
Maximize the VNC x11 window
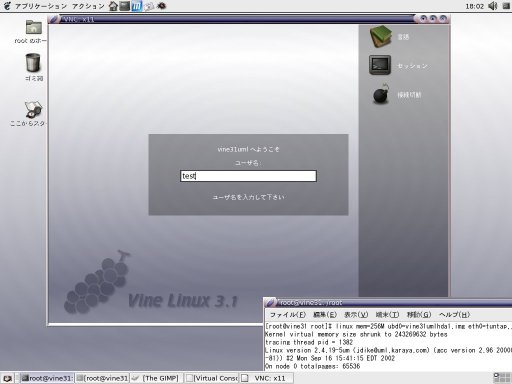tap(433, 19)
